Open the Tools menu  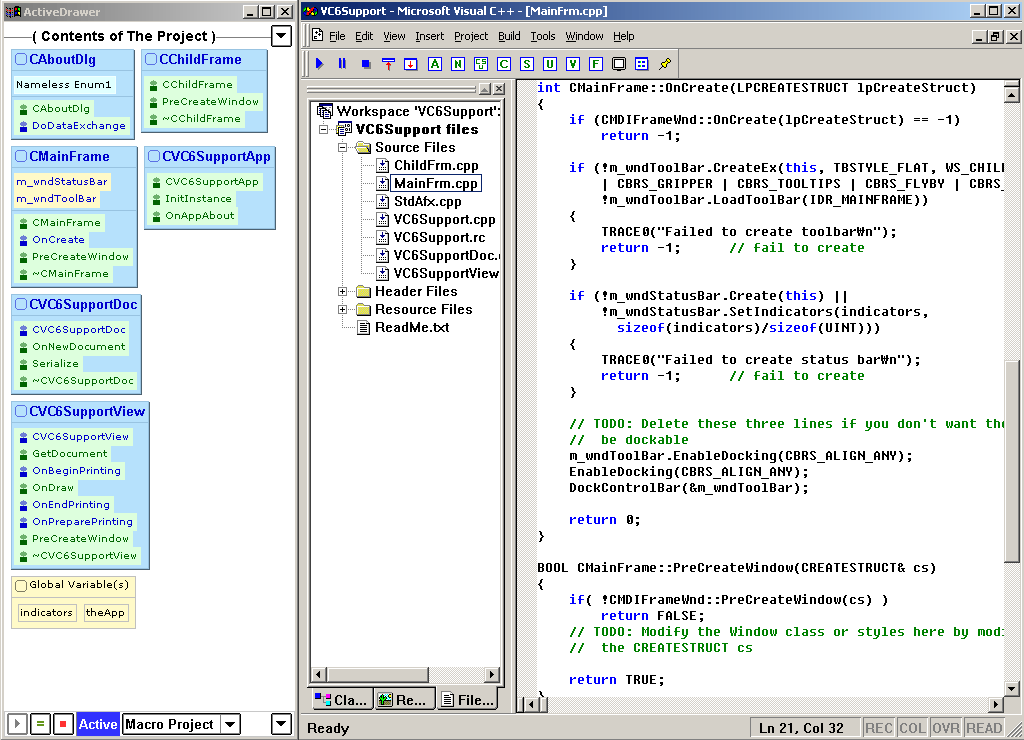[x=543, y=36]
